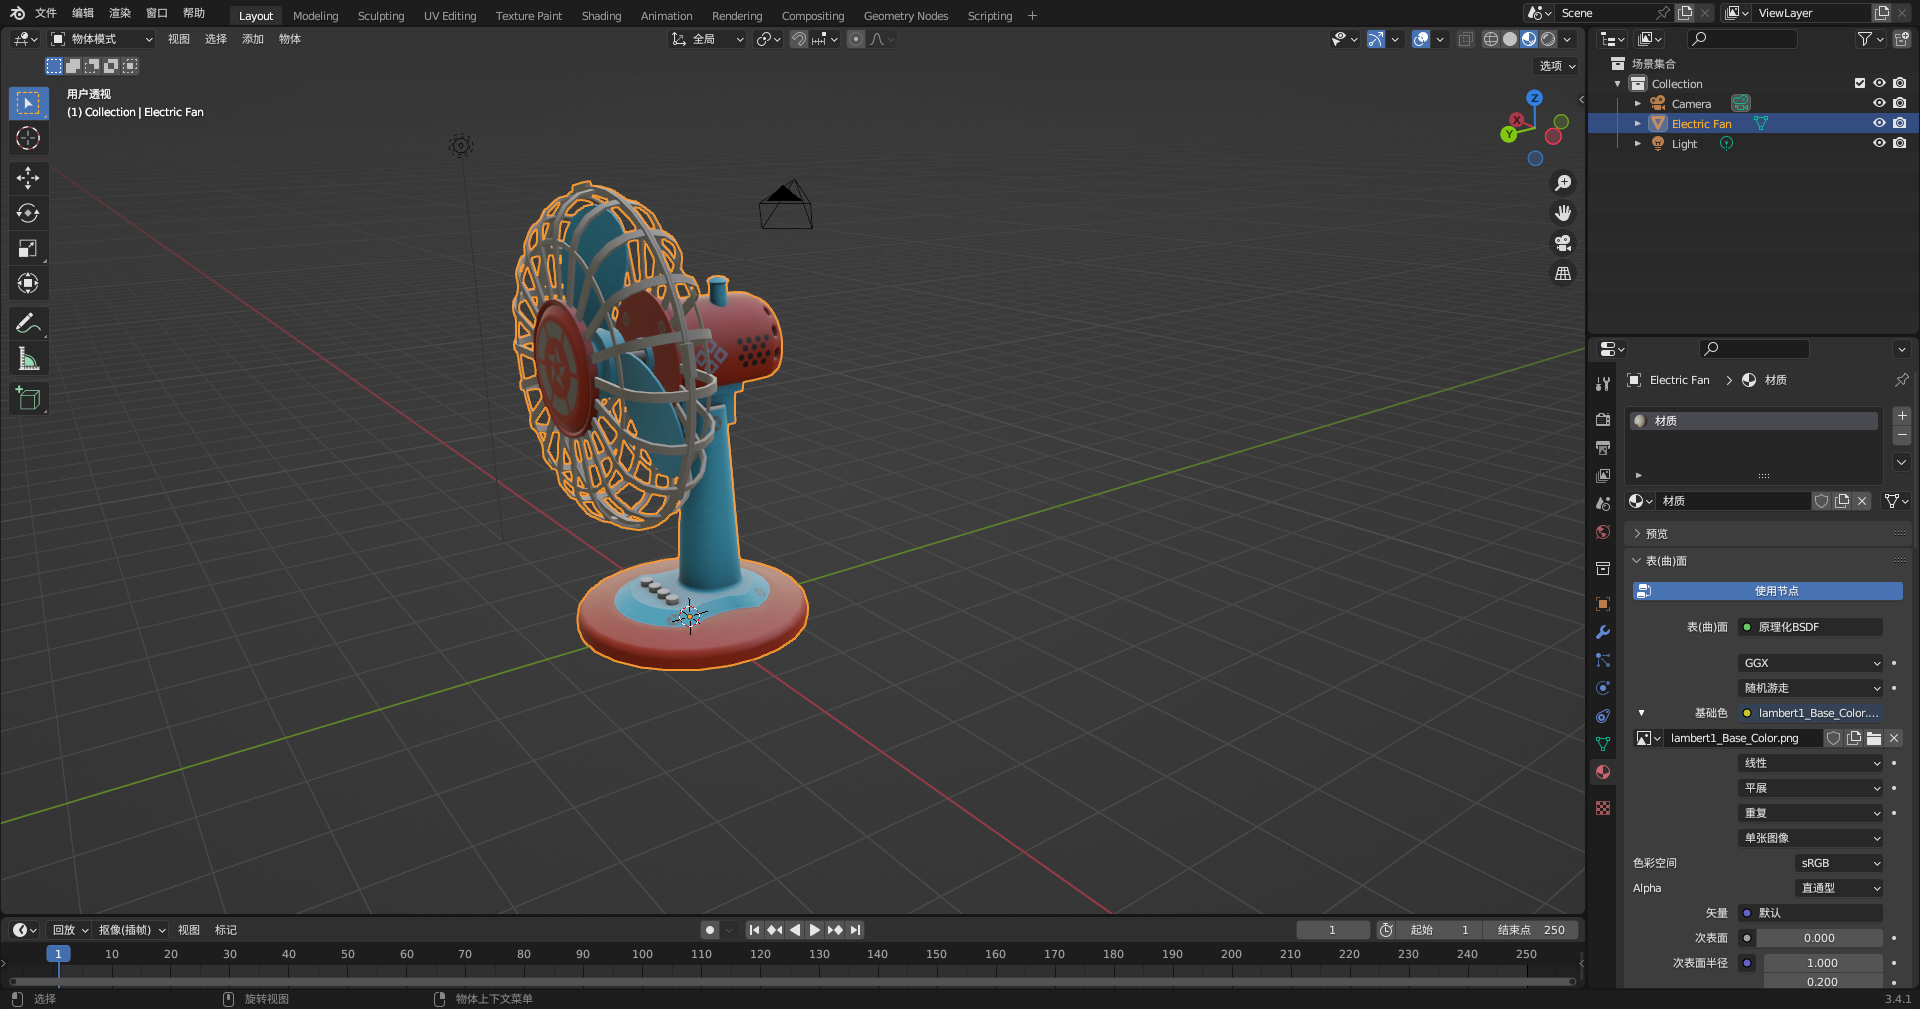
Task: Open the Object Mode dropdown
Action: click(x=102, y=39)
